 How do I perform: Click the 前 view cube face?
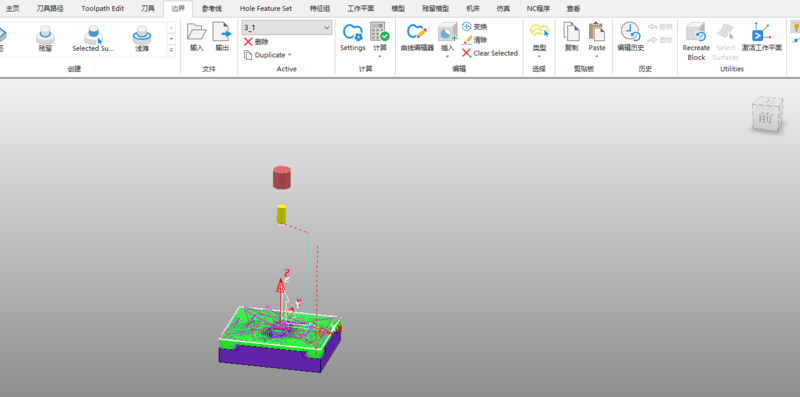click(766, 115)
